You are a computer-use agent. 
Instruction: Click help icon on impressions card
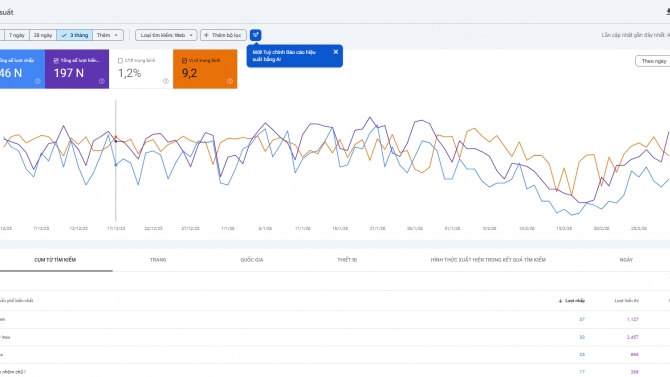coord(102,81)
